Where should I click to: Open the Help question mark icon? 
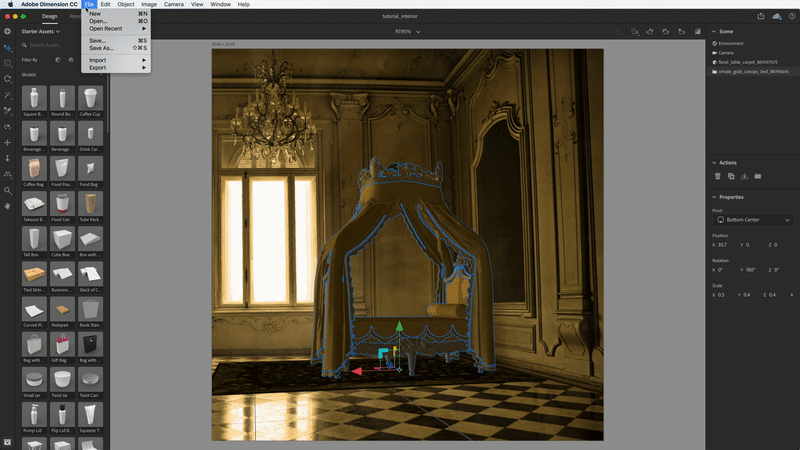click(790, 16)
